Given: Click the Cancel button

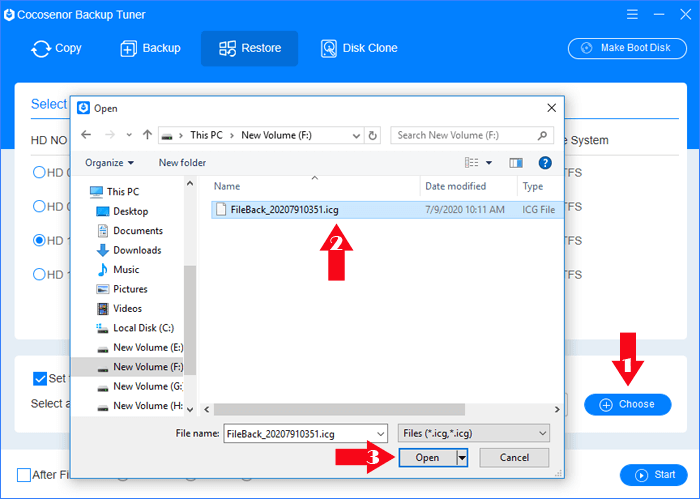Looking at the screenshot, I should [514, 458].
